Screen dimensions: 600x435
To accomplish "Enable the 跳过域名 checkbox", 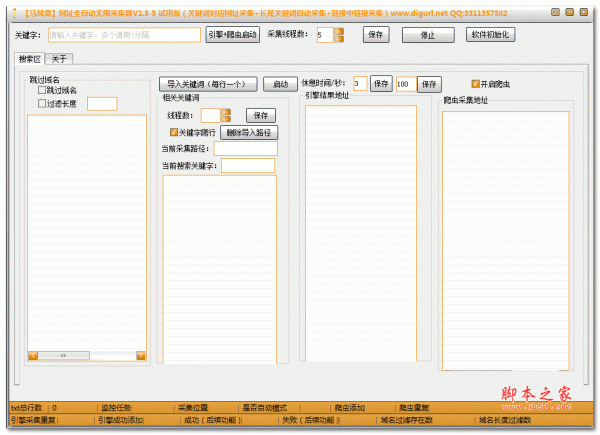I will tap(42, 90).
